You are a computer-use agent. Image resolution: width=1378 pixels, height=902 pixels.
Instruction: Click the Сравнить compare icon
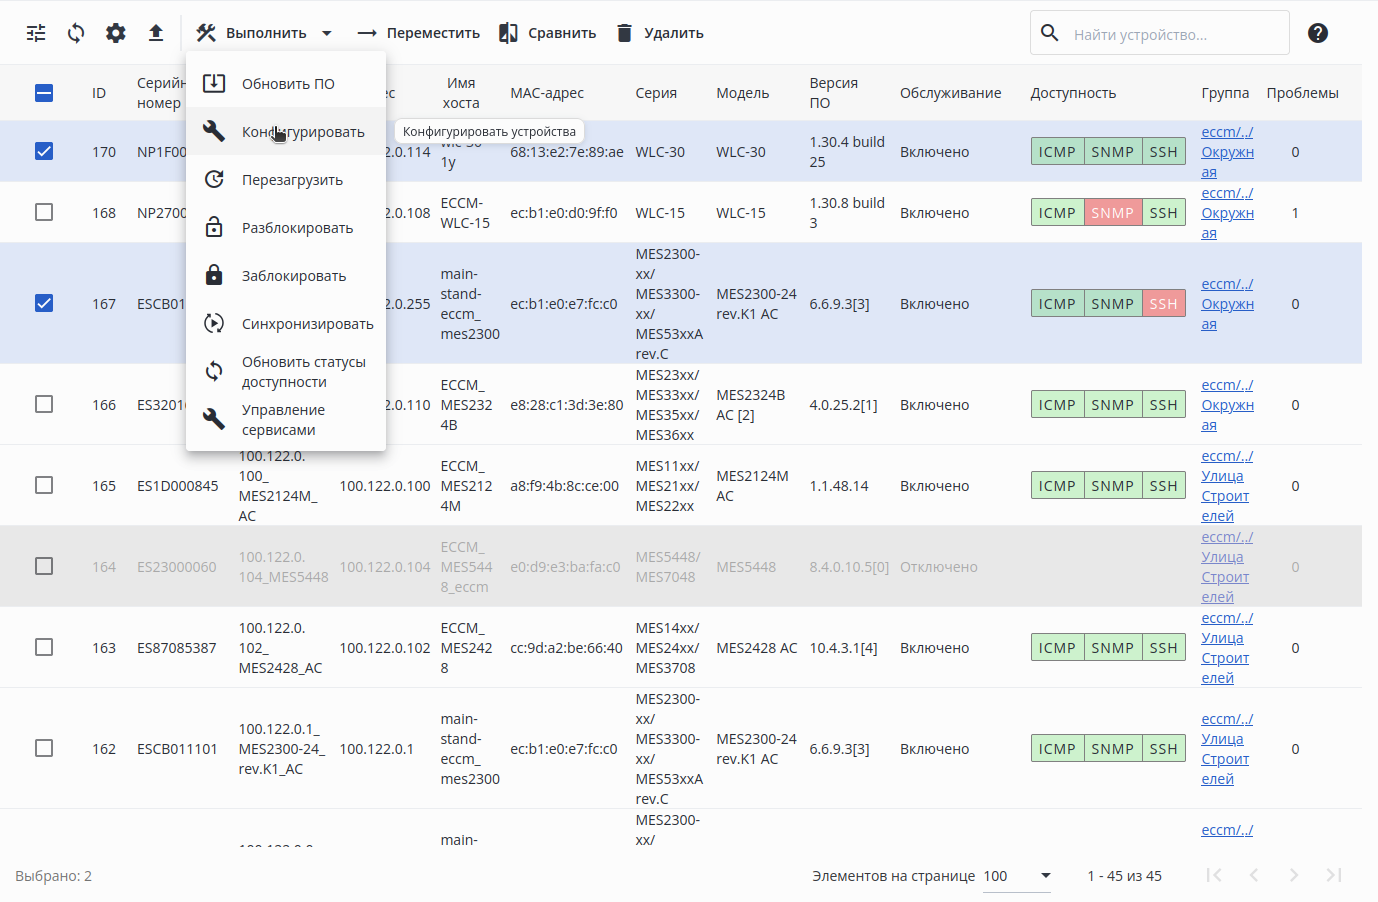(509, 33)
